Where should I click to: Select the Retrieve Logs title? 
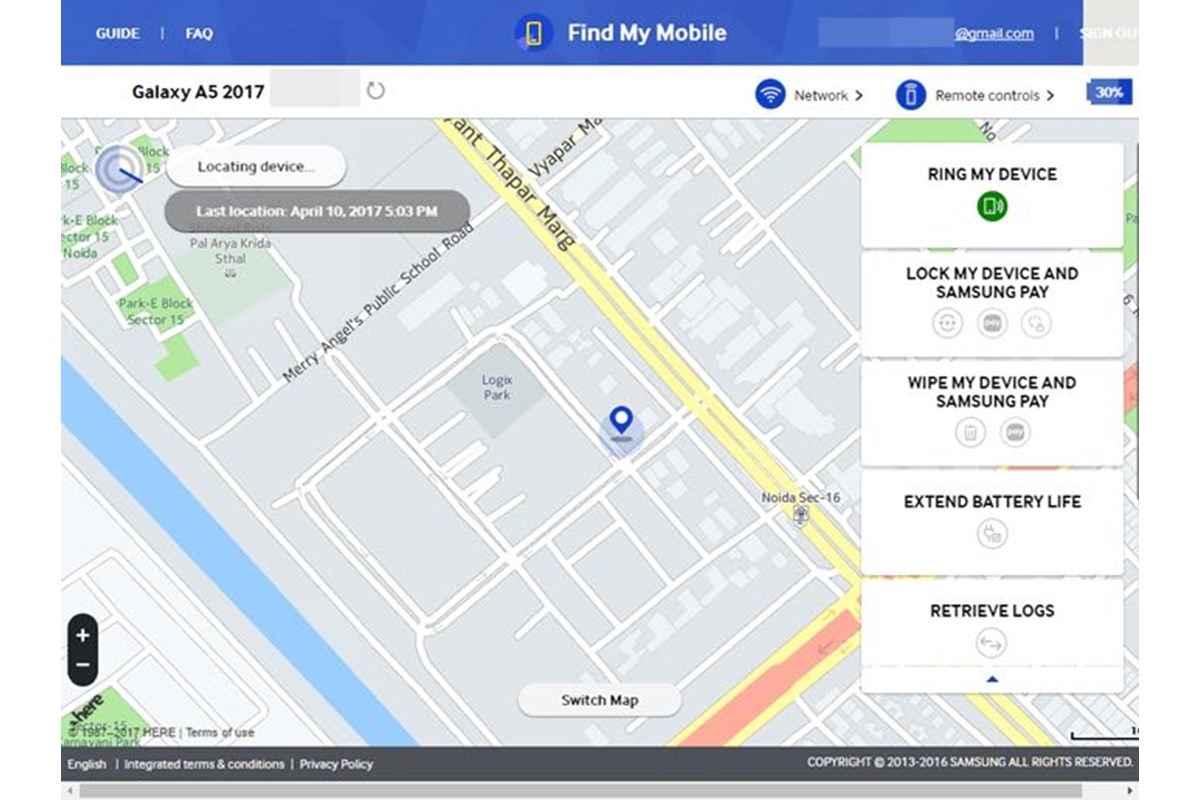click(992, 611)
